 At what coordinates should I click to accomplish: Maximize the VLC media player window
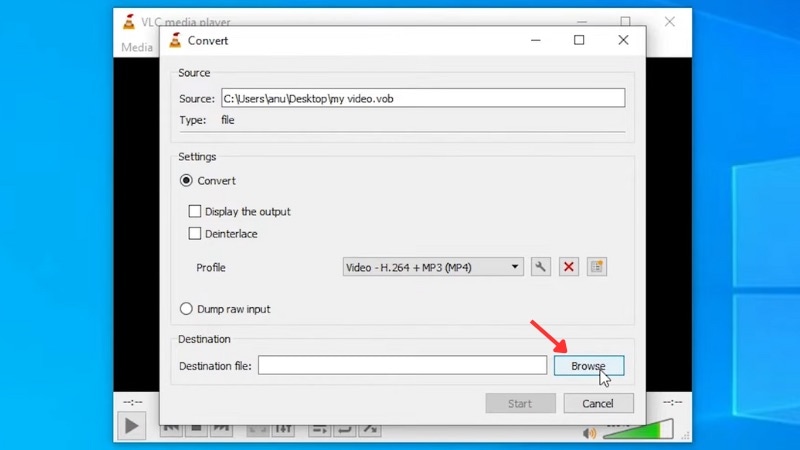click(x=626, y=21)
